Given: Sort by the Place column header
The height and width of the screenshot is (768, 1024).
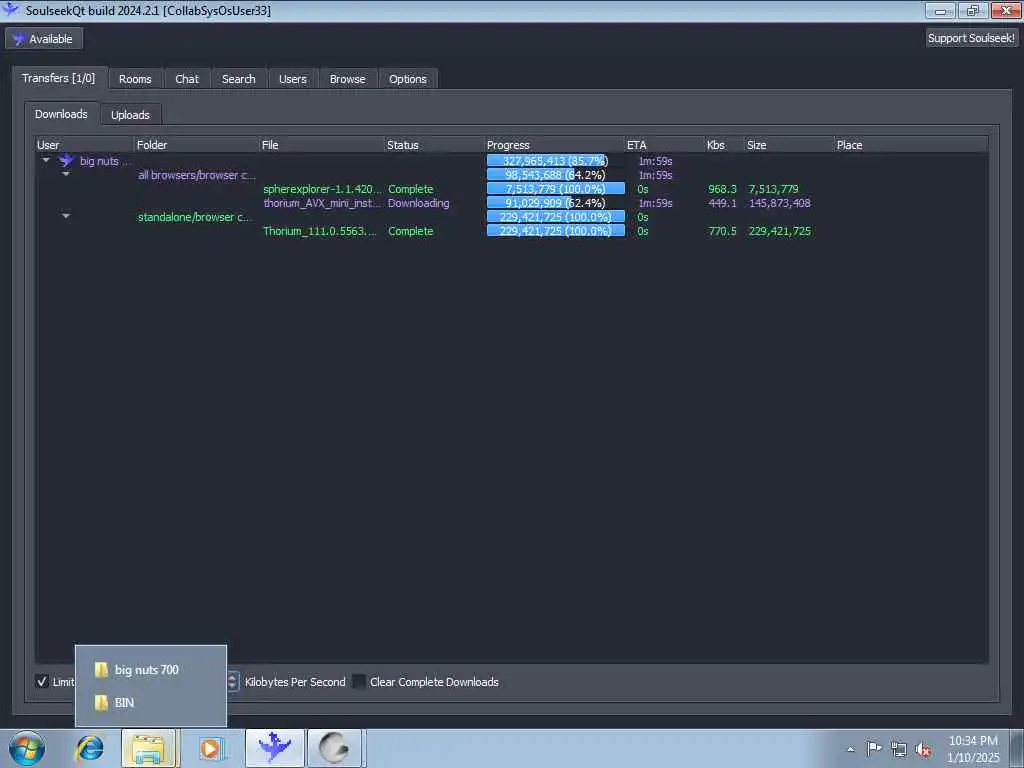Looking at the screenshot, I should pos(911,145).
